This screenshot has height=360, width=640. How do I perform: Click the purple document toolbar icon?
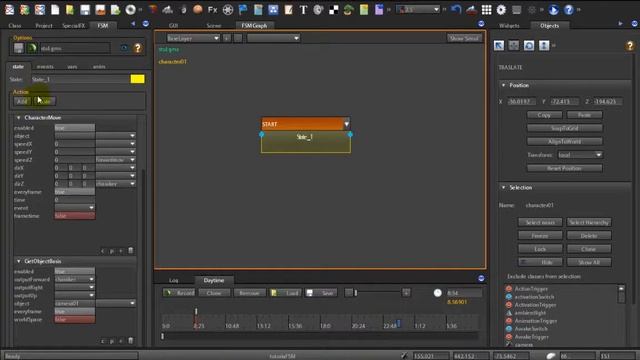(379, 9)
